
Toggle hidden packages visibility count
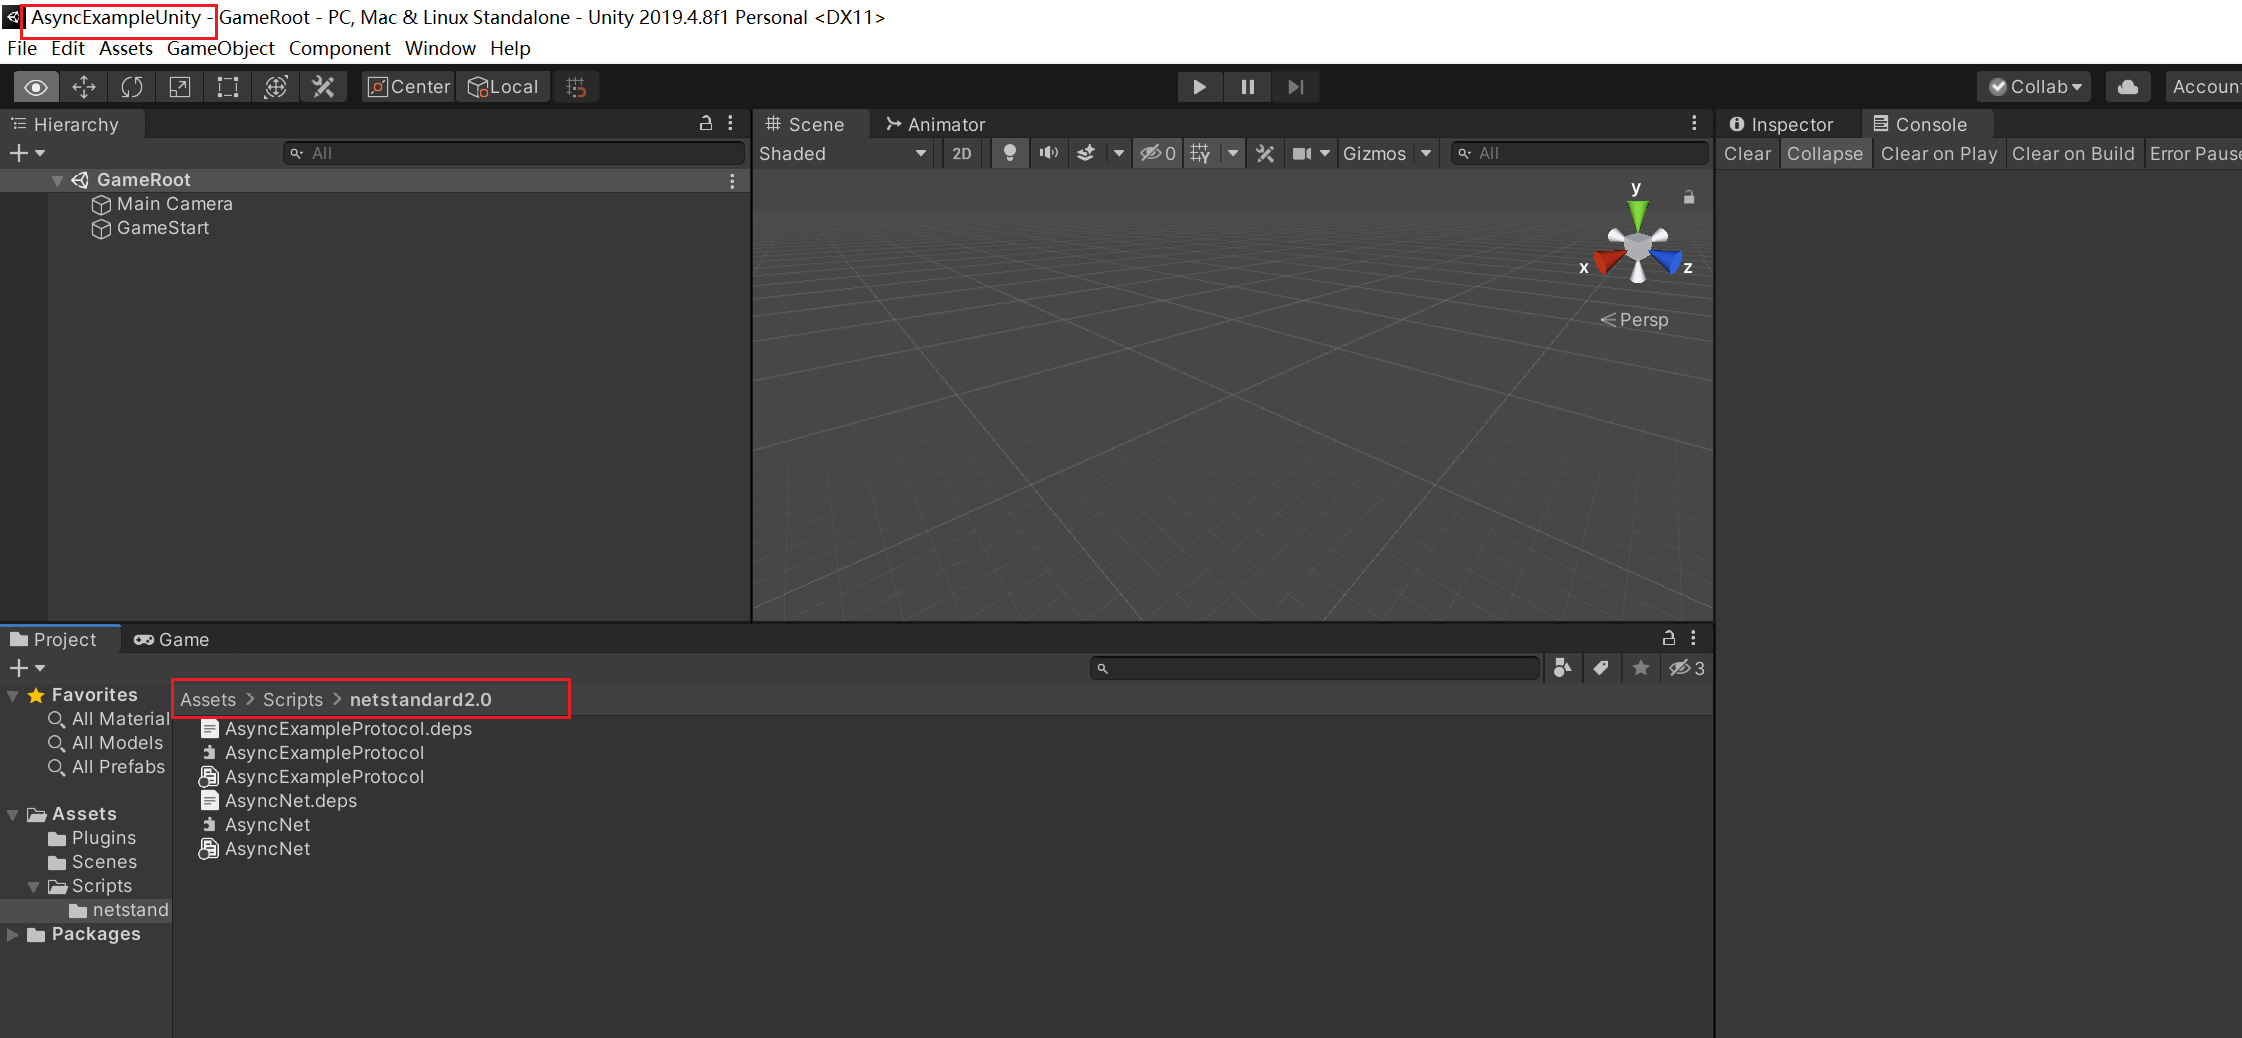pos(1686,668)
